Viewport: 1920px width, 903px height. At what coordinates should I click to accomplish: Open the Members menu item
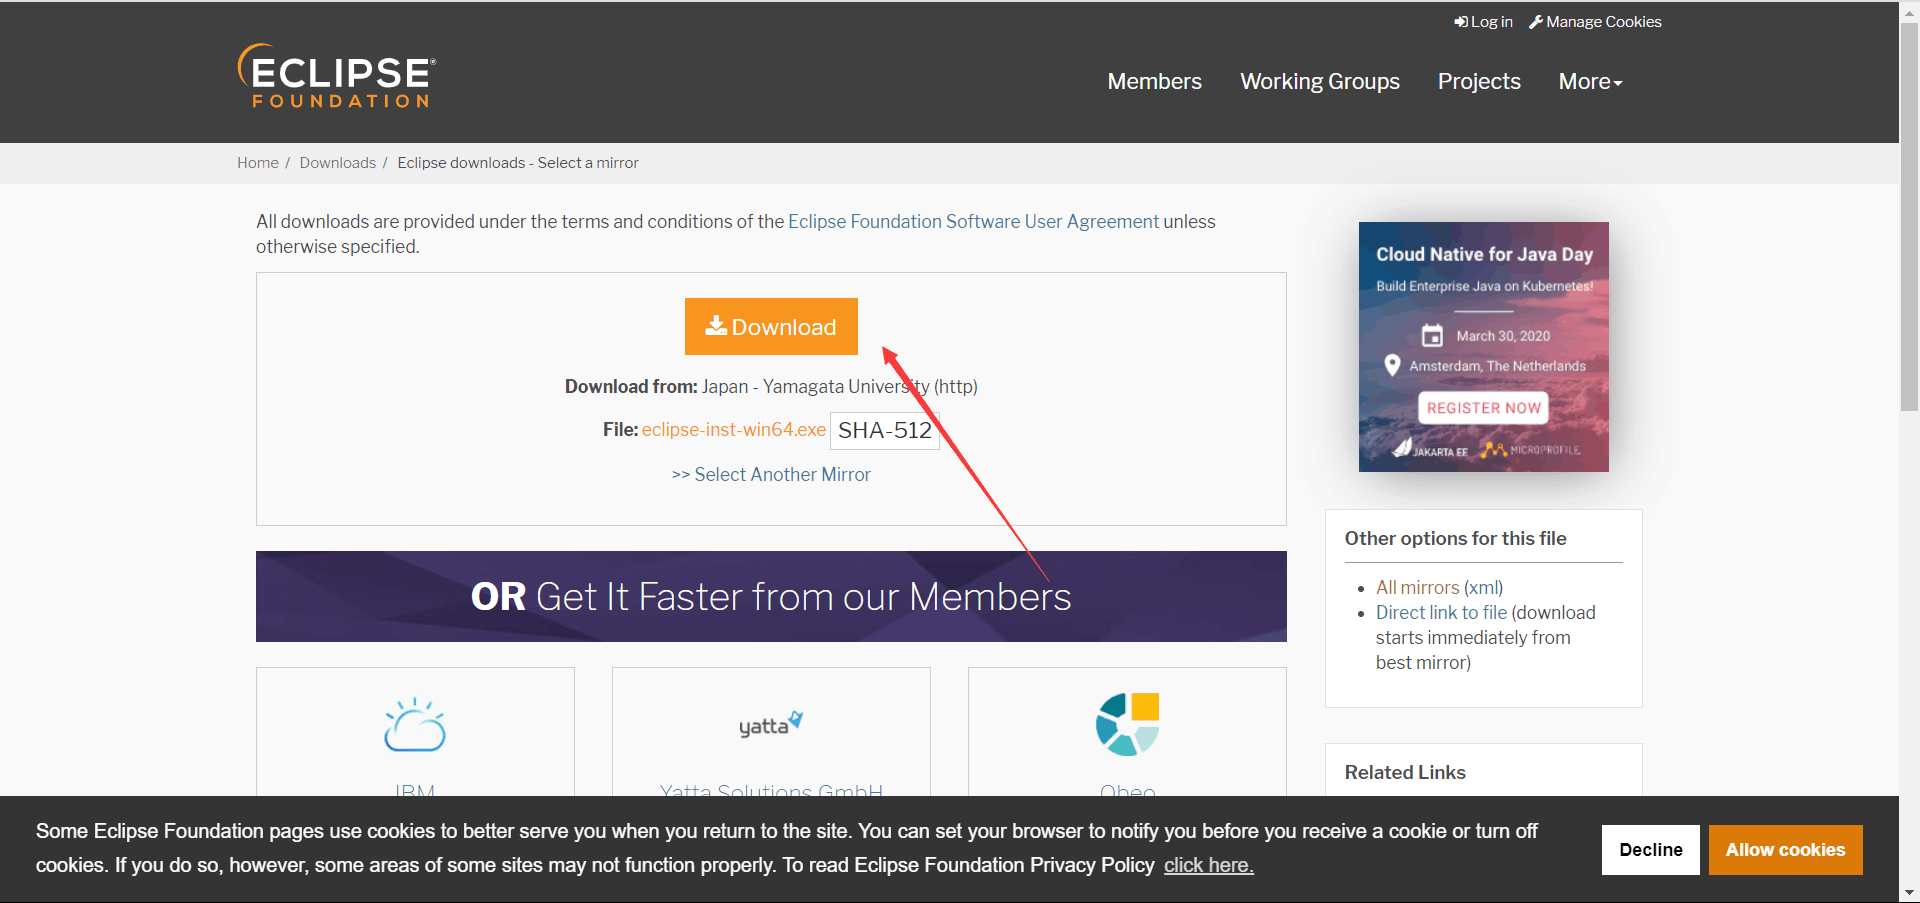[x=1154, y=82]
